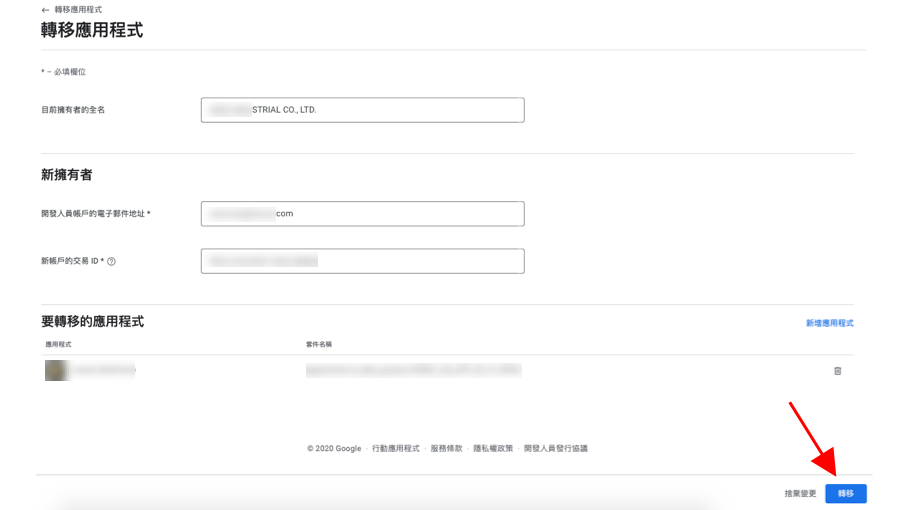
Task: Click the 新擁有者 section heading
Action: point(66,175)
